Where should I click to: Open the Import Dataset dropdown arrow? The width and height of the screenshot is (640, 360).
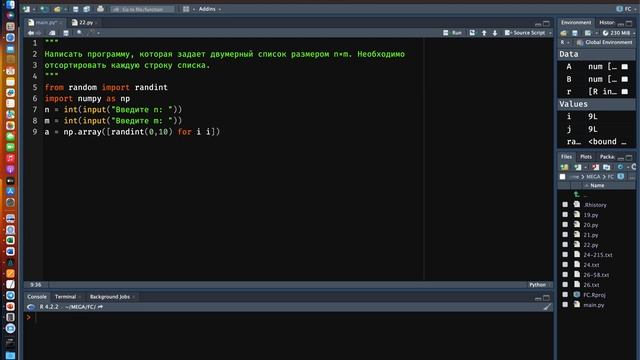pos(596,33)
